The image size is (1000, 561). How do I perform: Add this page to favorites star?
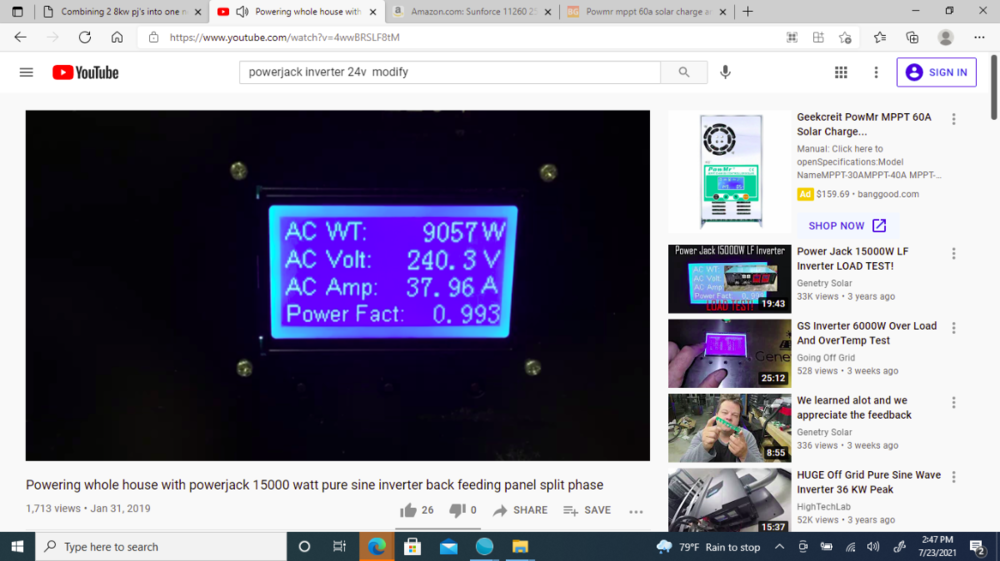tap(845, 38)
